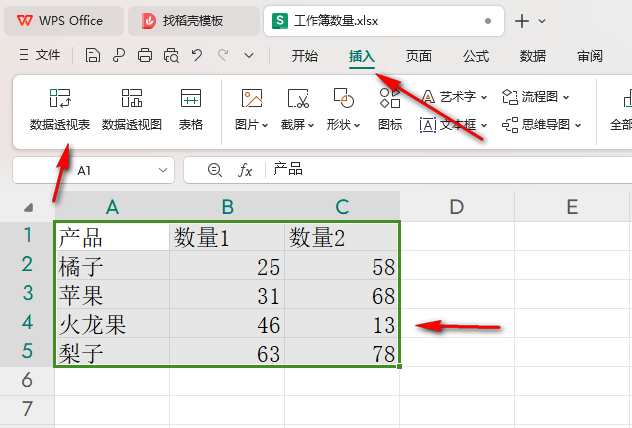This screenshot has height=428, width=632.
Task: Select column C header
Action: pos(342,207)
